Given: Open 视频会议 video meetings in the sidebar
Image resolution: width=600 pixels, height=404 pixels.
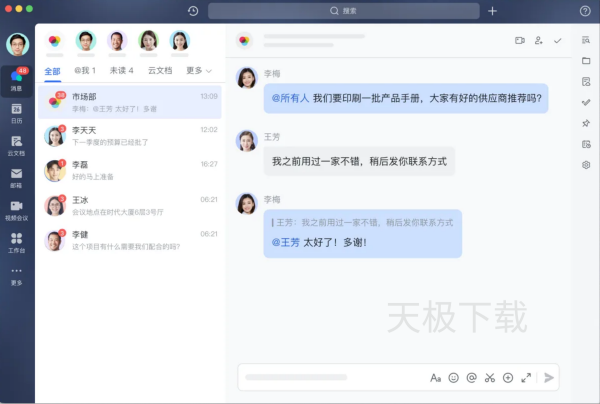Looking at the screenshot, I should click(x=17, y=208).
